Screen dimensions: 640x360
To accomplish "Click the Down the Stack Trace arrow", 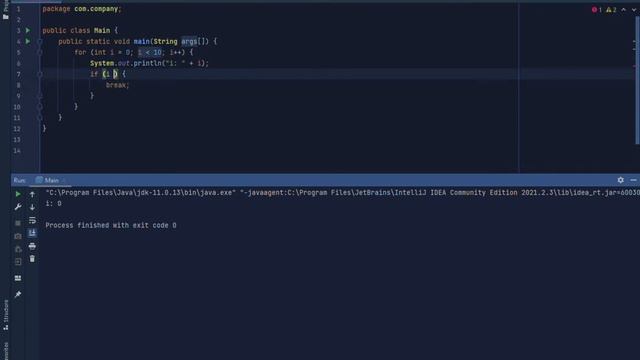I will pyautogui.click(x=32, y=207).
